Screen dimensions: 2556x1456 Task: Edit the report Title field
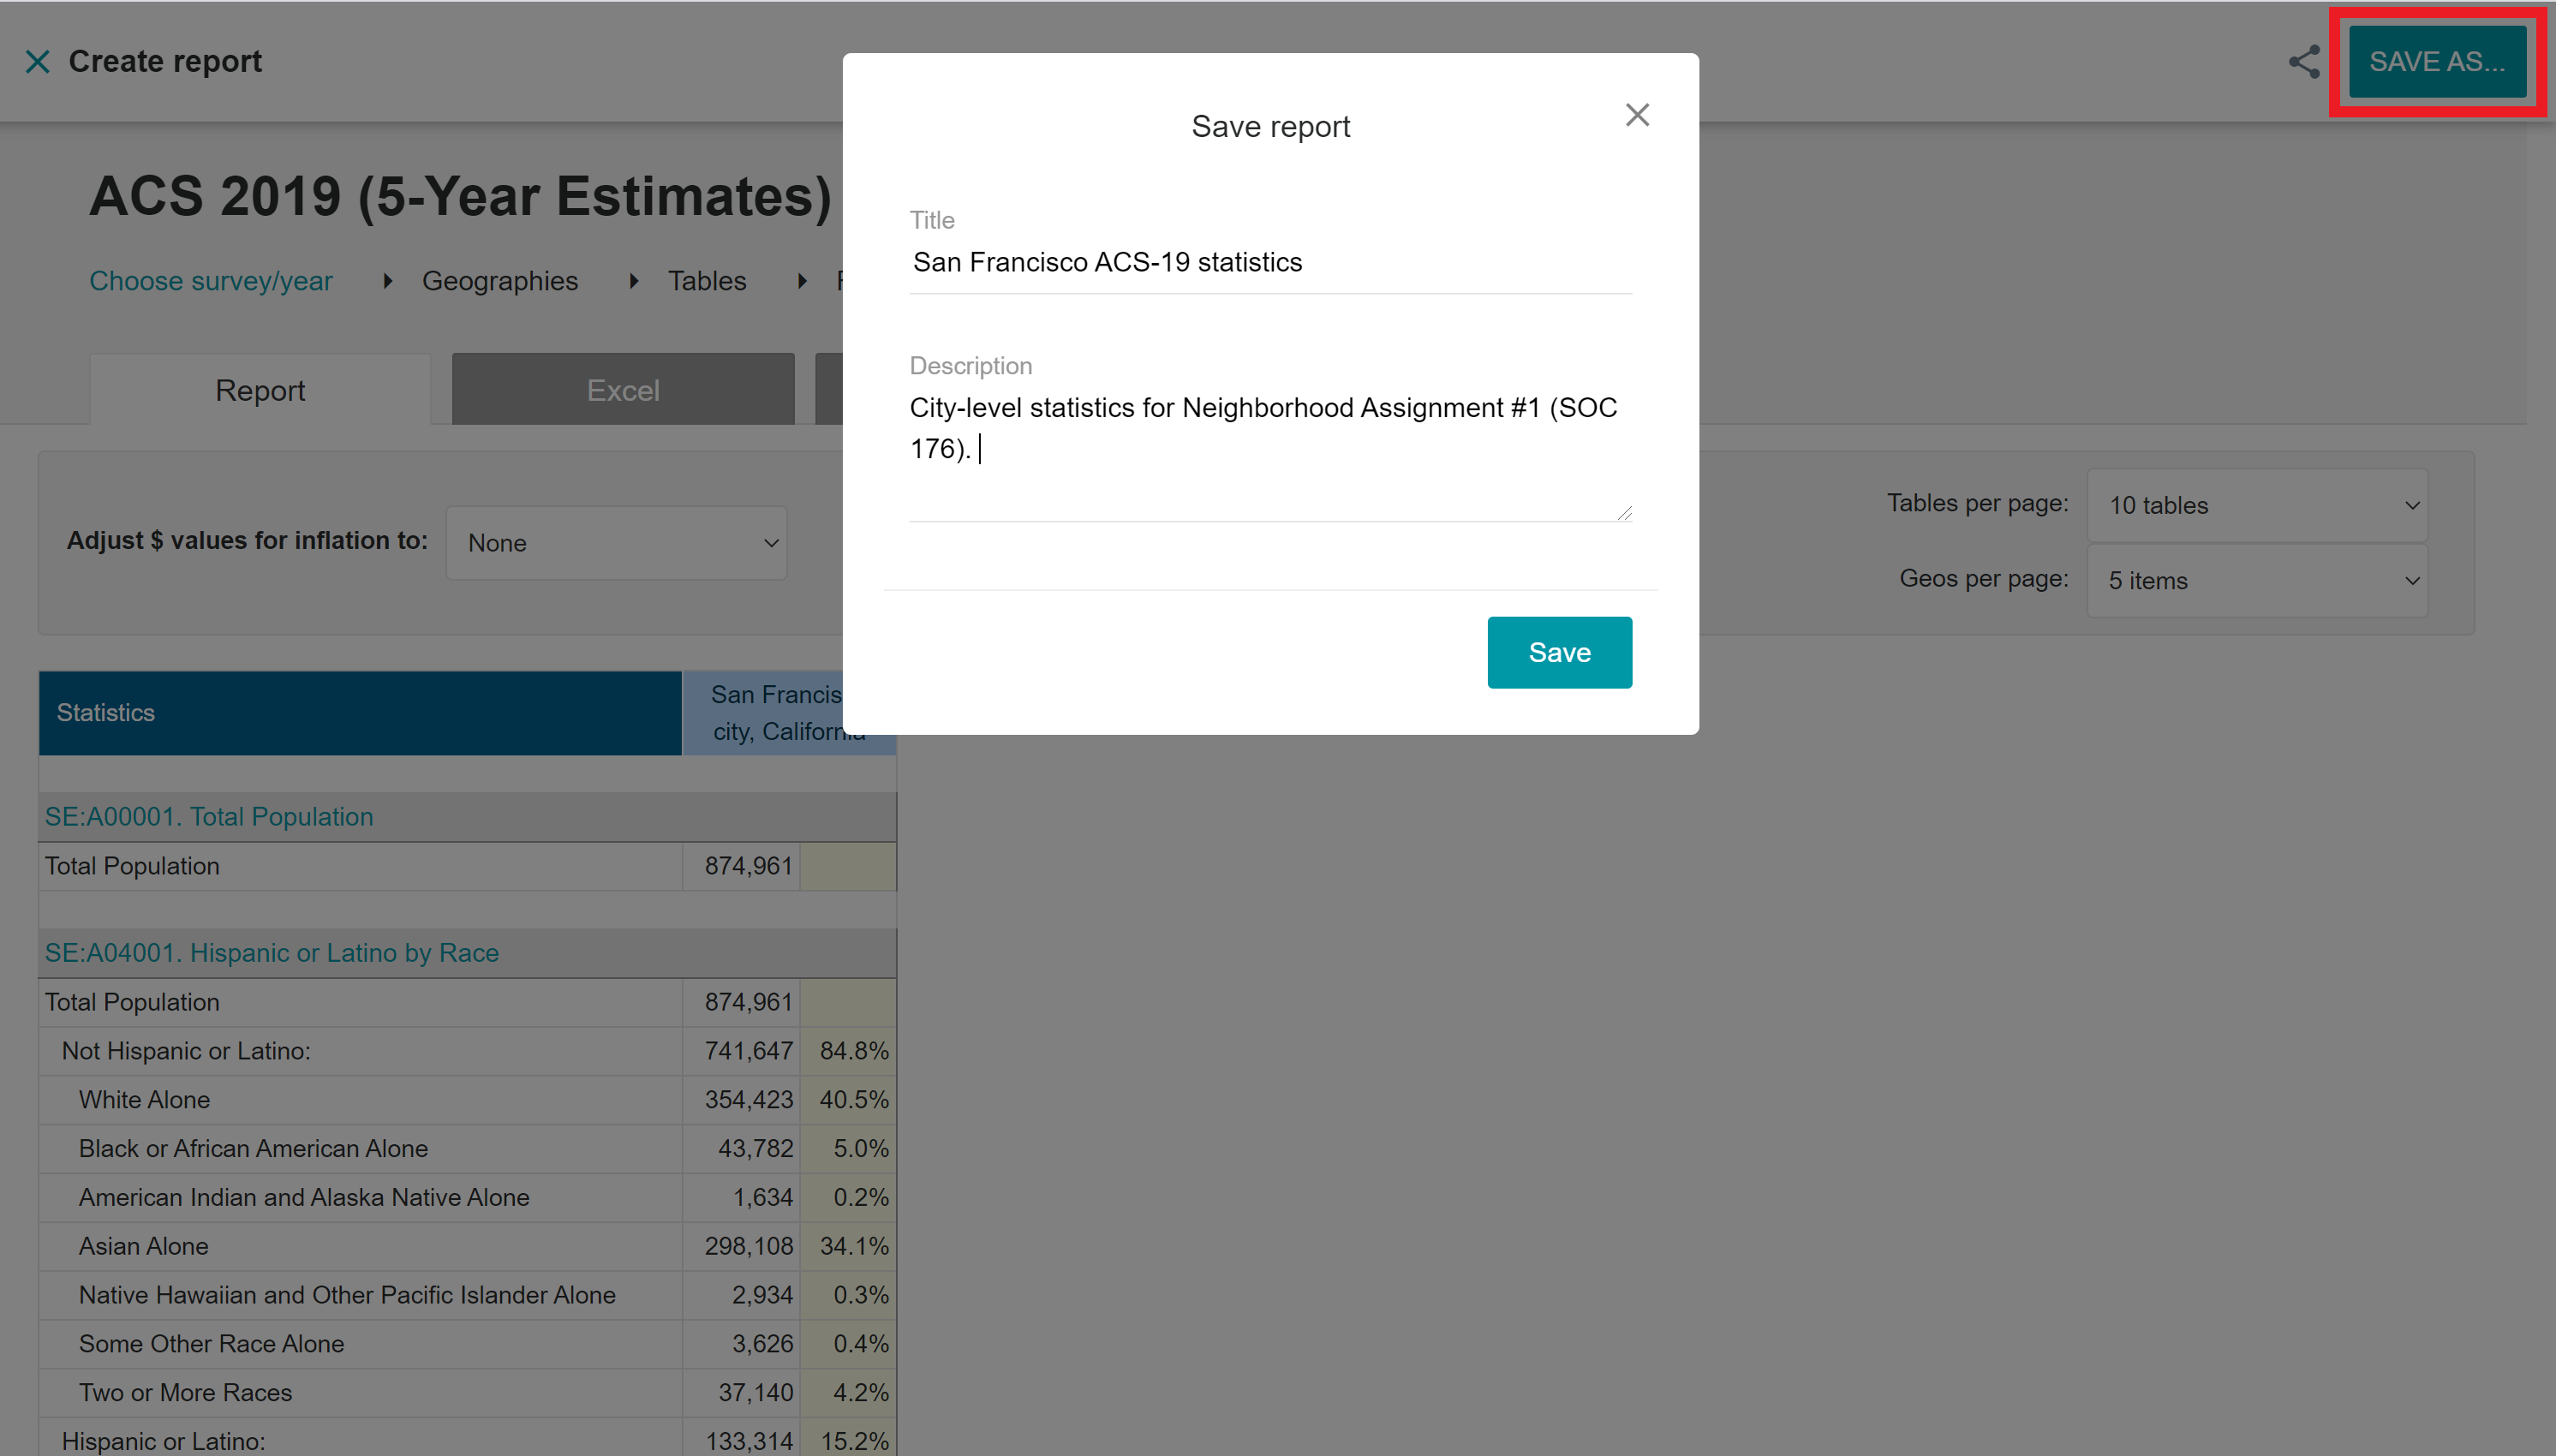[1270, 263]
